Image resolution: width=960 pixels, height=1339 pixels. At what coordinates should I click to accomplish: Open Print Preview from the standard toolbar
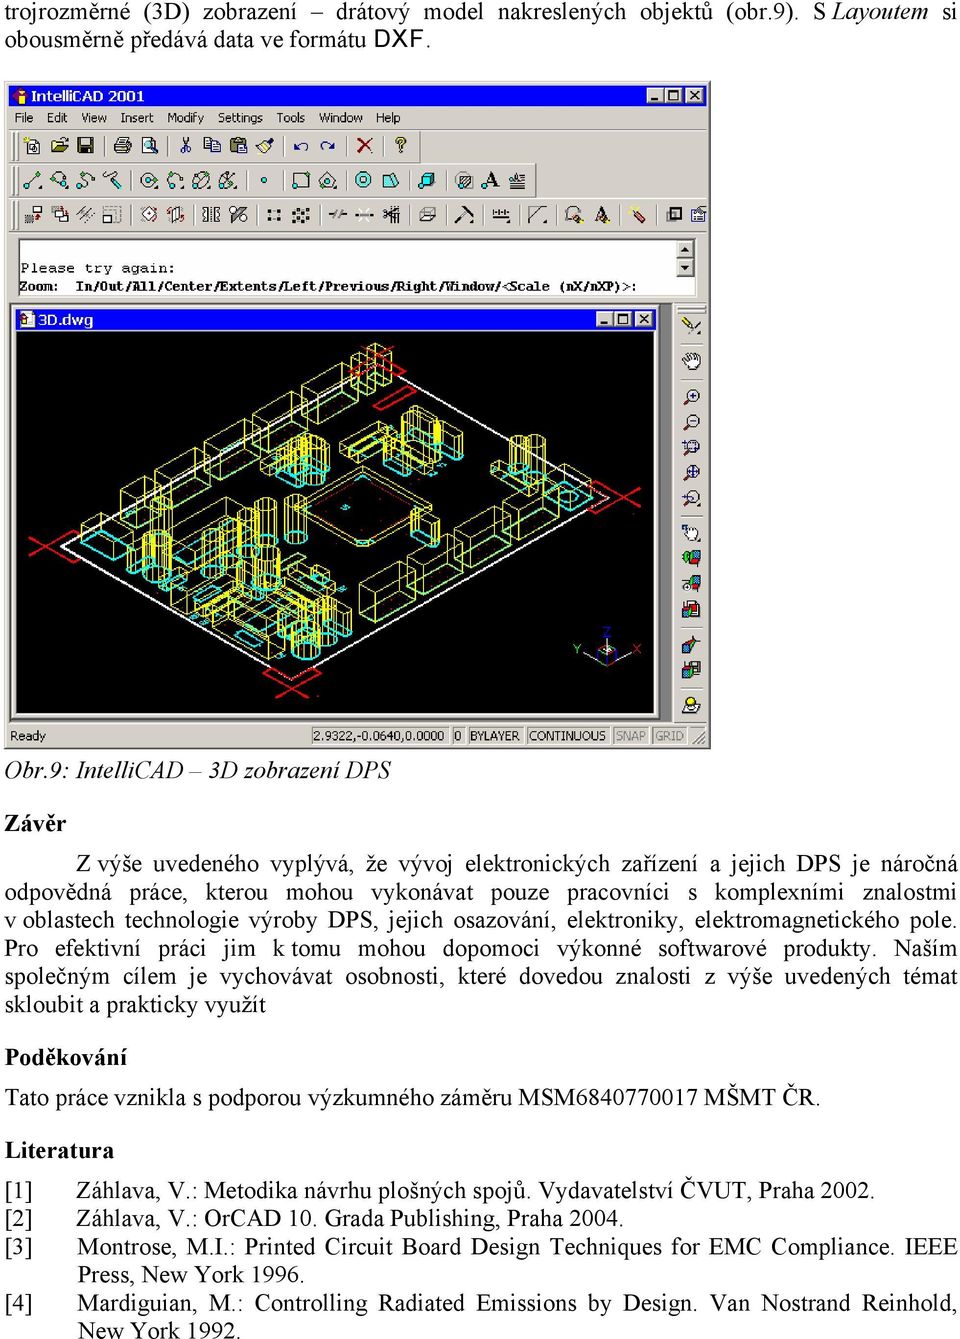[x=149, y=145]
